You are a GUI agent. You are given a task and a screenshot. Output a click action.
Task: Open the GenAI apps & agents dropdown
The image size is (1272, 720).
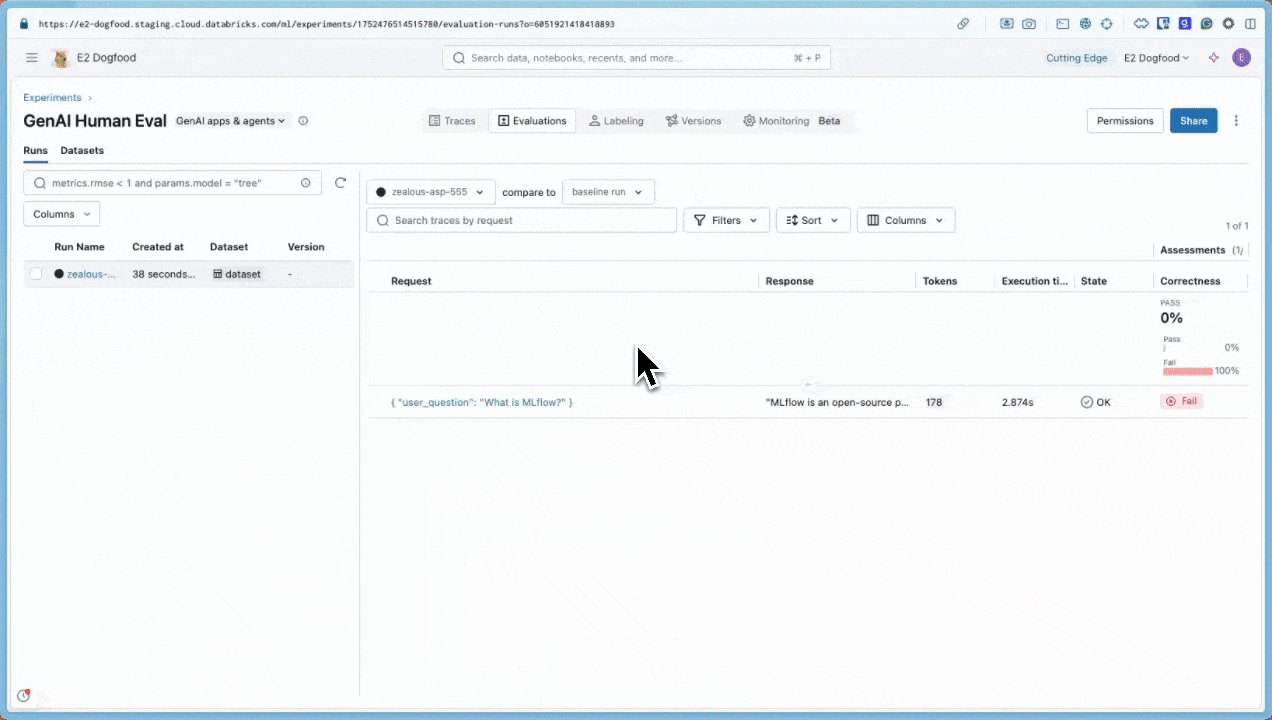tap(230, 121)
